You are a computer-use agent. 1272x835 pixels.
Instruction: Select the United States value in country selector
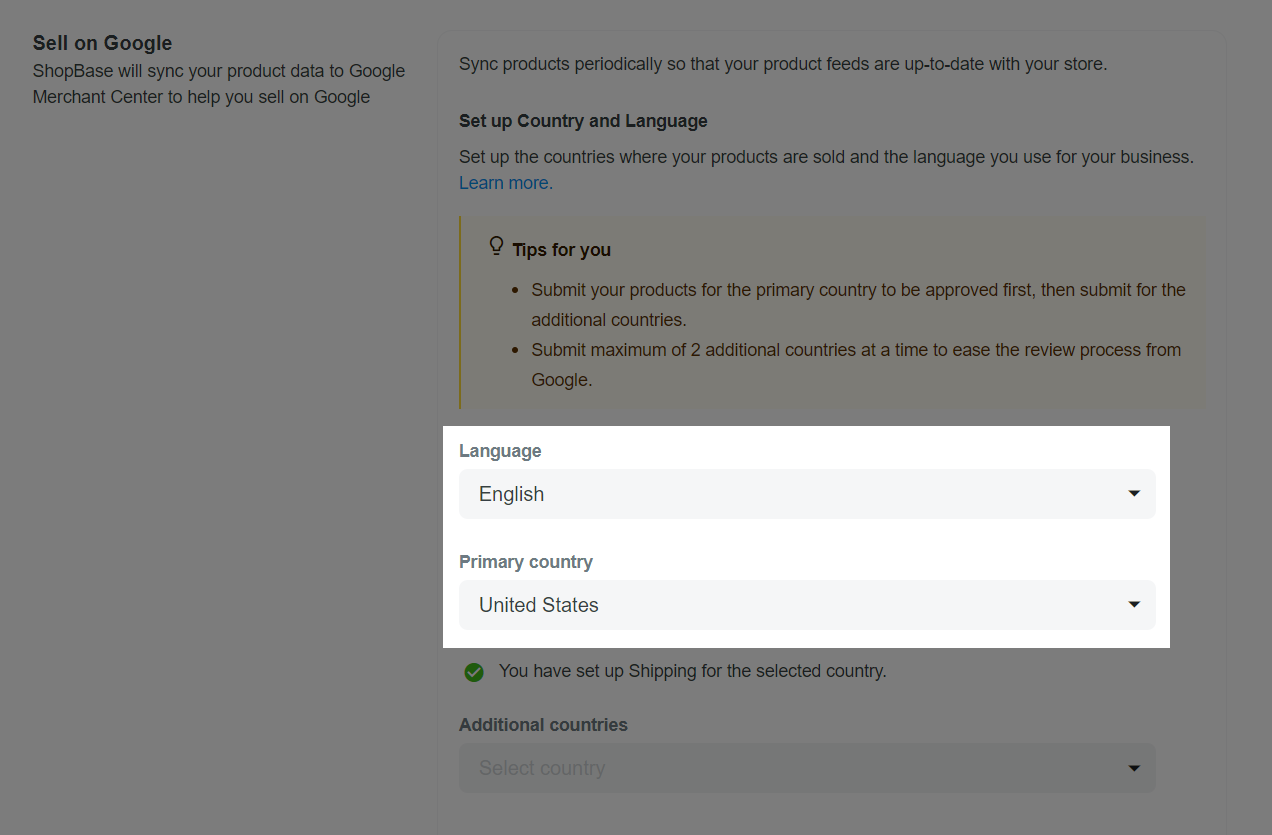point(539,605)
